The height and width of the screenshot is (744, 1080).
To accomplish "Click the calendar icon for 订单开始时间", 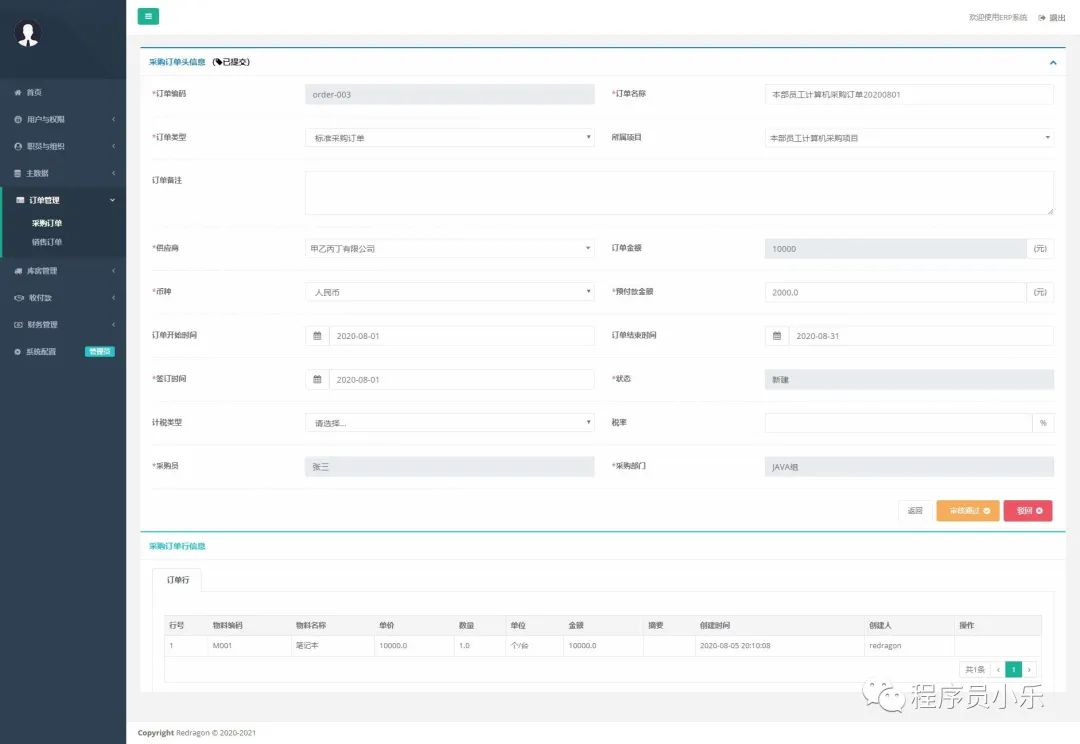I will (317, 335).
